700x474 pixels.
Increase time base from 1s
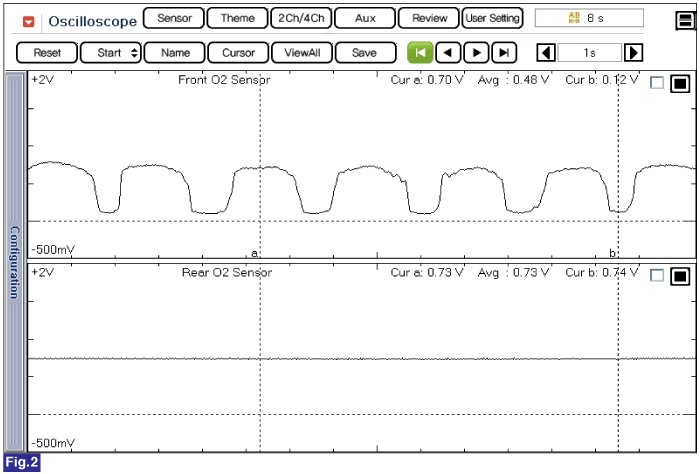633,53
